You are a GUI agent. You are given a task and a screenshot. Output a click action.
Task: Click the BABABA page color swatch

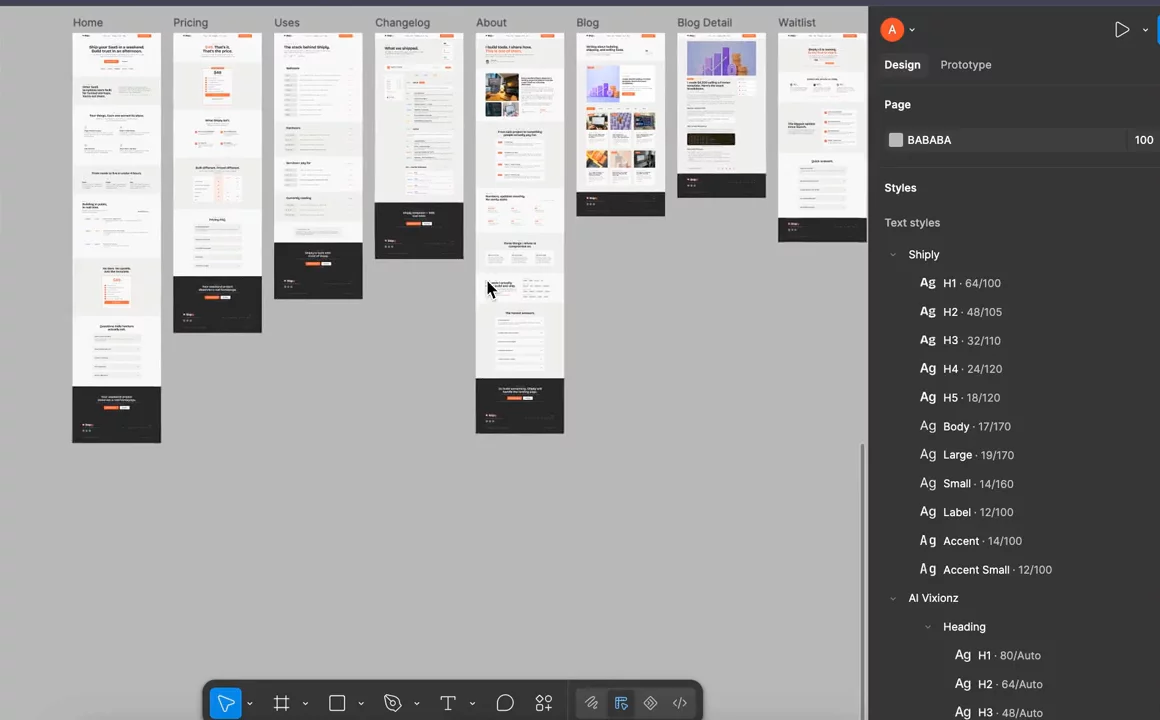[x=895, y=140]
